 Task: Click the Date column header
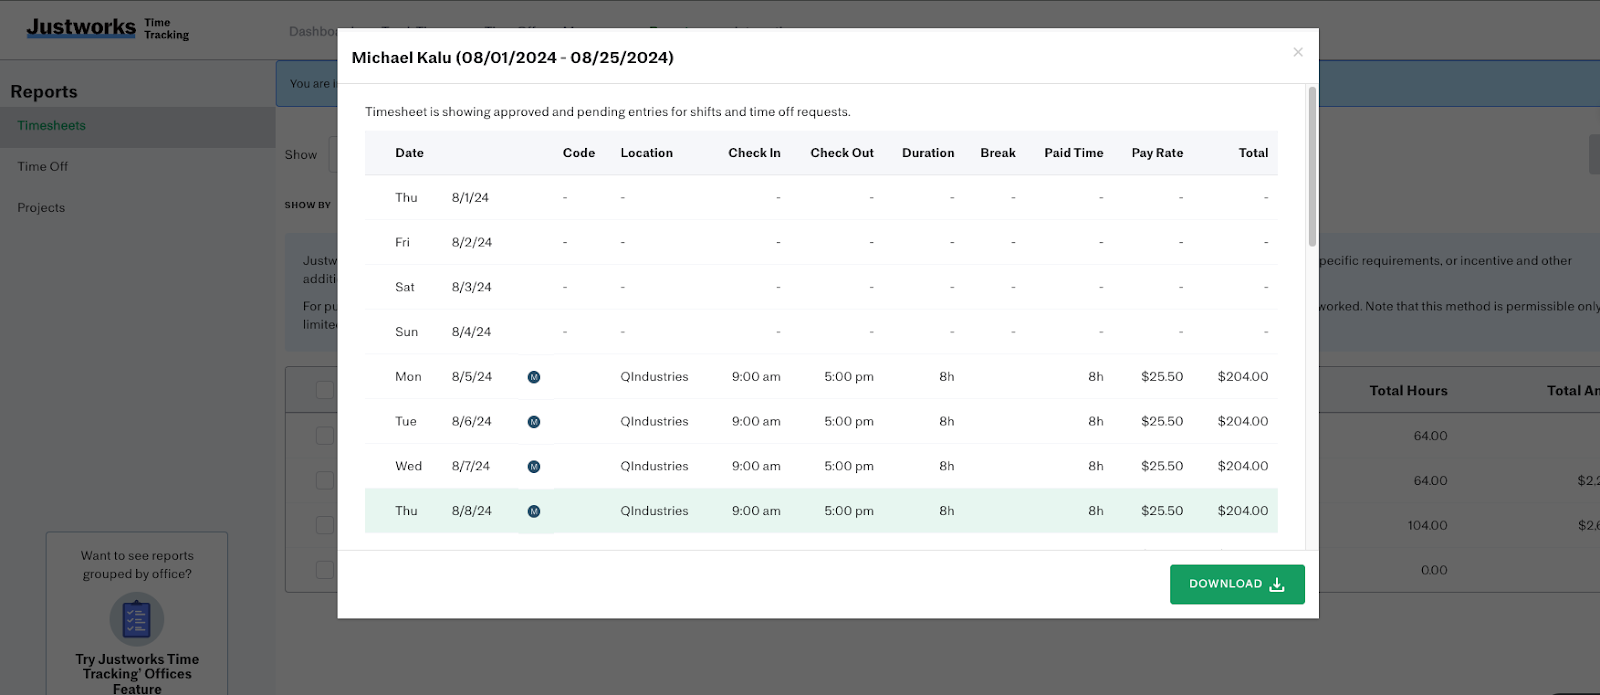coord(410,153)
